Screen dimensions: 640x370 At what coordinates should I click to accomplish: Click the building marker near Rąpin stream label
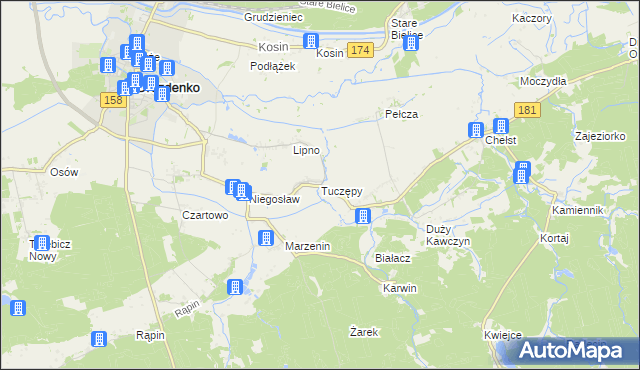pyautogui.click(x=235, y=287)
